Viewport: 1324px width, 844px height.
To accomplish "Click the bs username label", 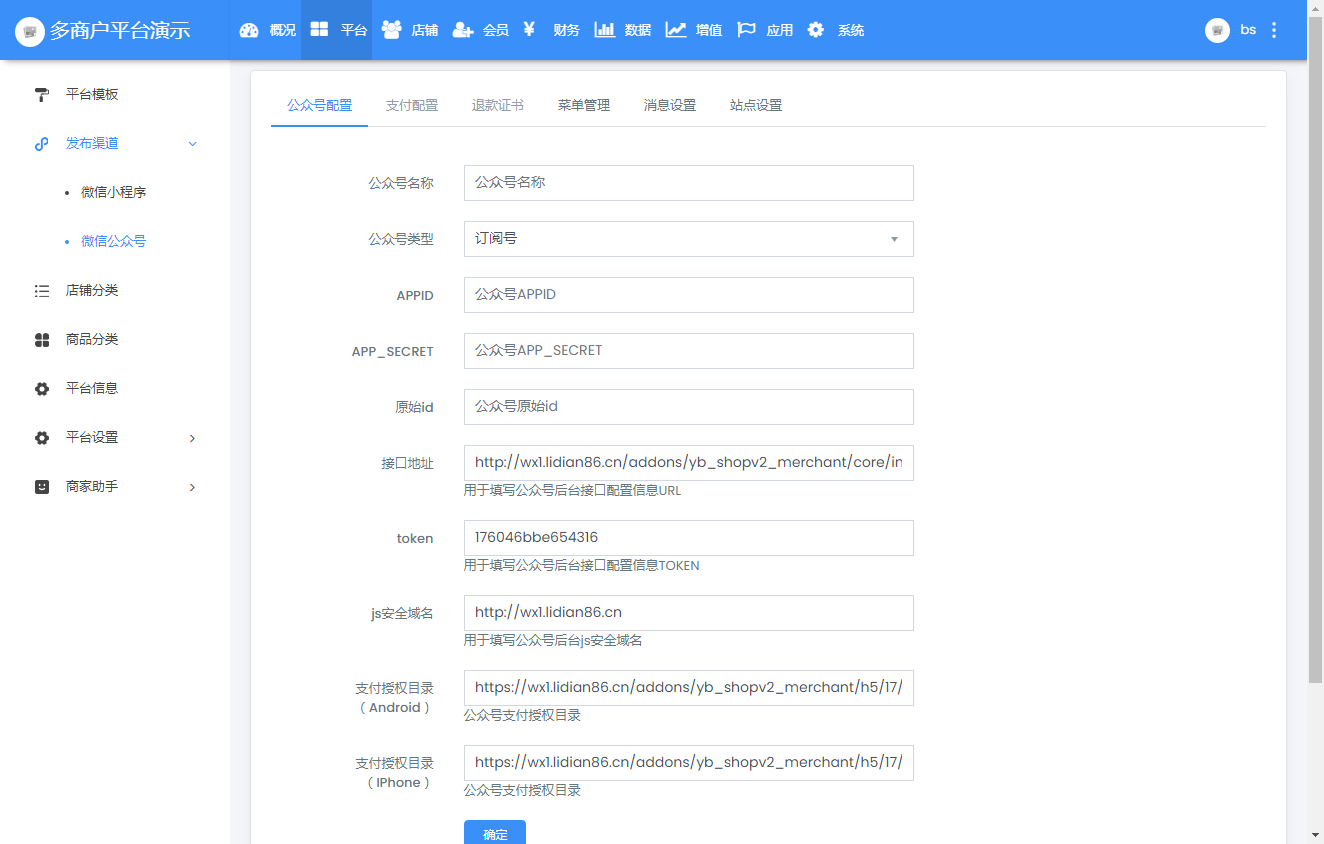I will click(x=1248, y=30).
